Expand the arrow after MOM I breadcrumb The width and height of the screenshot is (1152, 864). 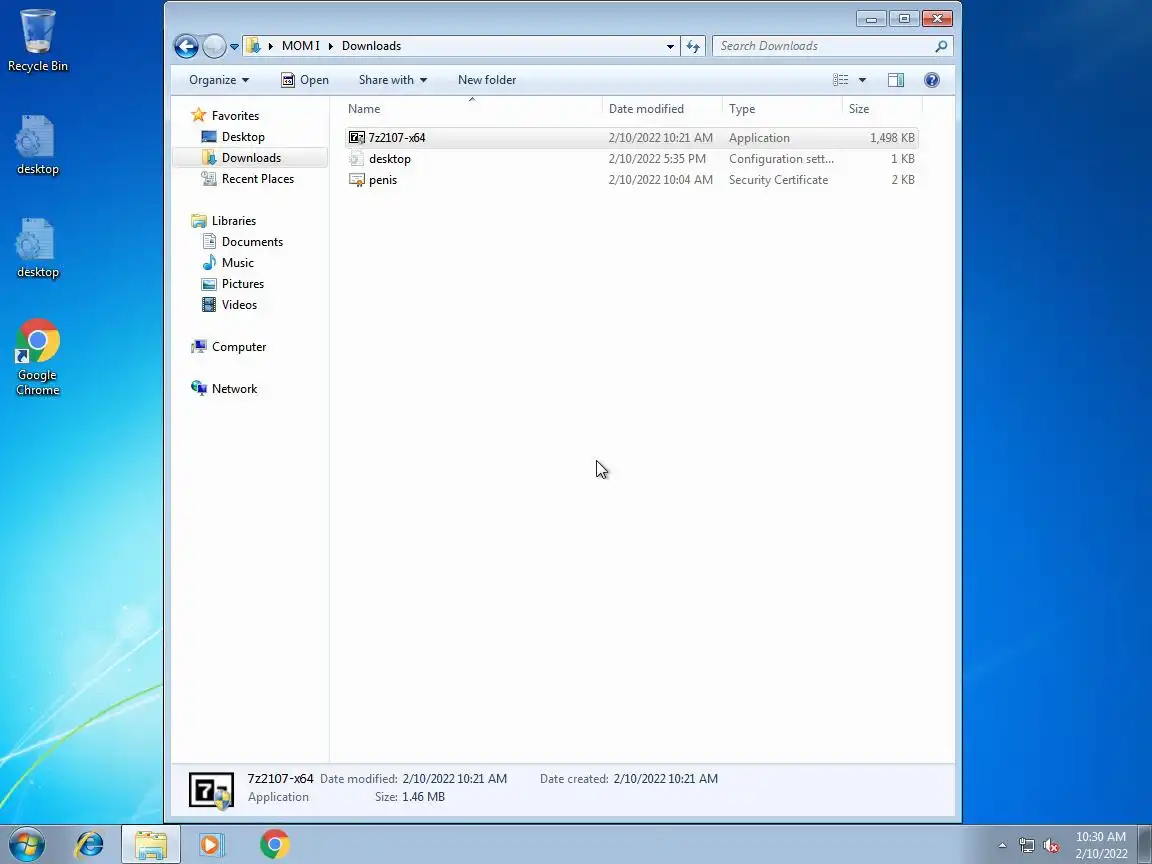pyautogui.click(x=331, y=46)
